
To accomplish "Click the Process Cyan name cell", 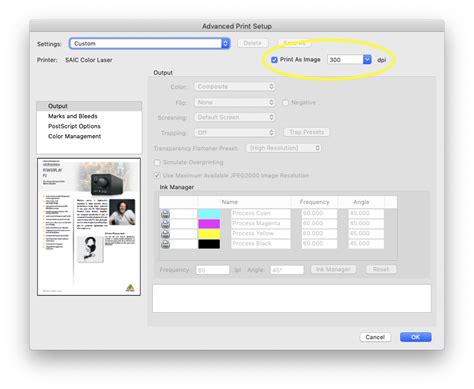I will 261,213.
